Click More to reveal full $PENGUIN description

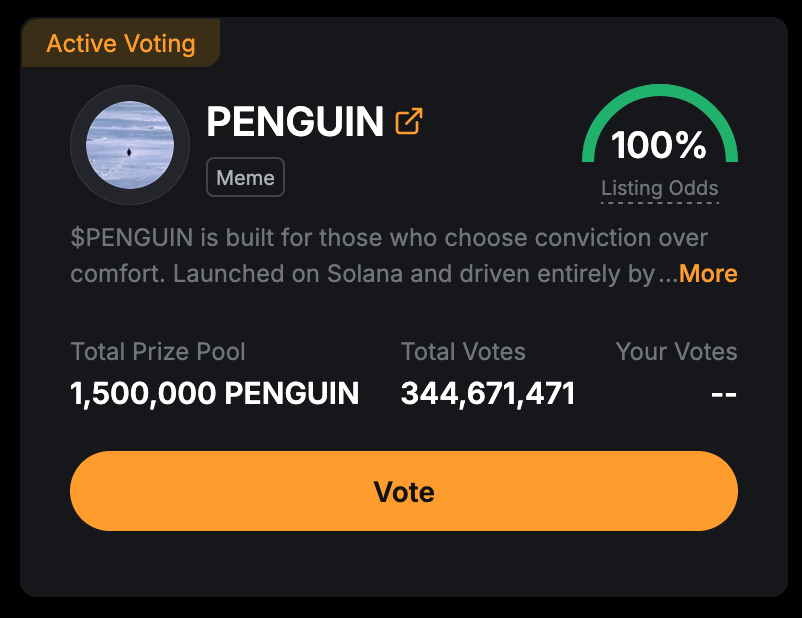tap(708, 273)
